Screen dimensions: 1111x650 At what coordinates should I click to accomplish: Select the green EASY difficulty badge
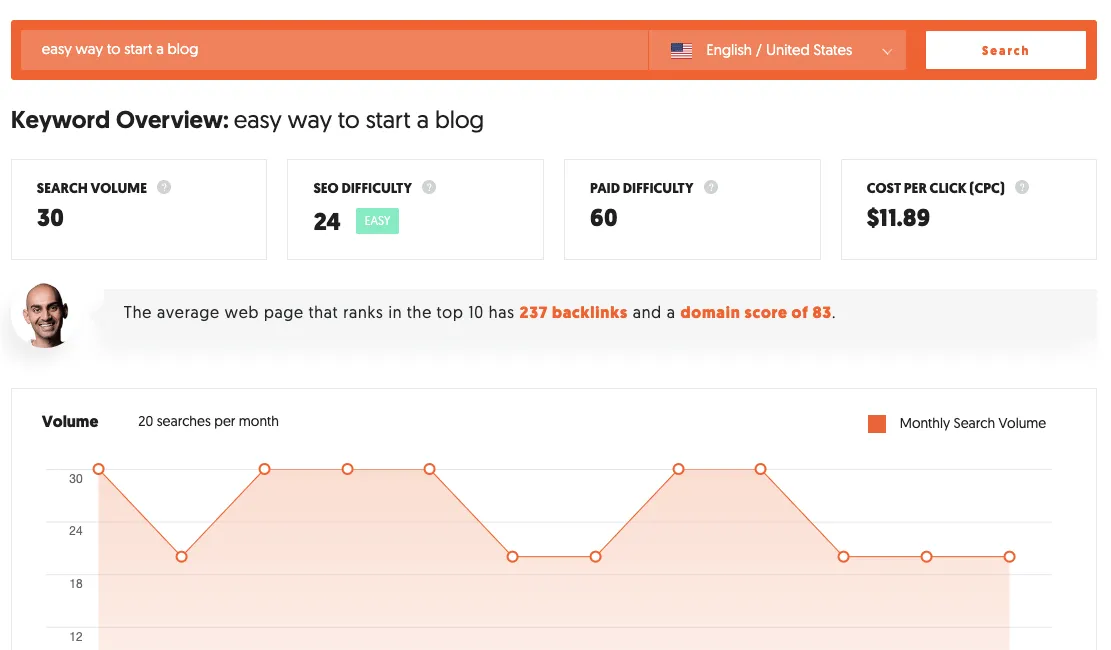click(x=377, y=220)
